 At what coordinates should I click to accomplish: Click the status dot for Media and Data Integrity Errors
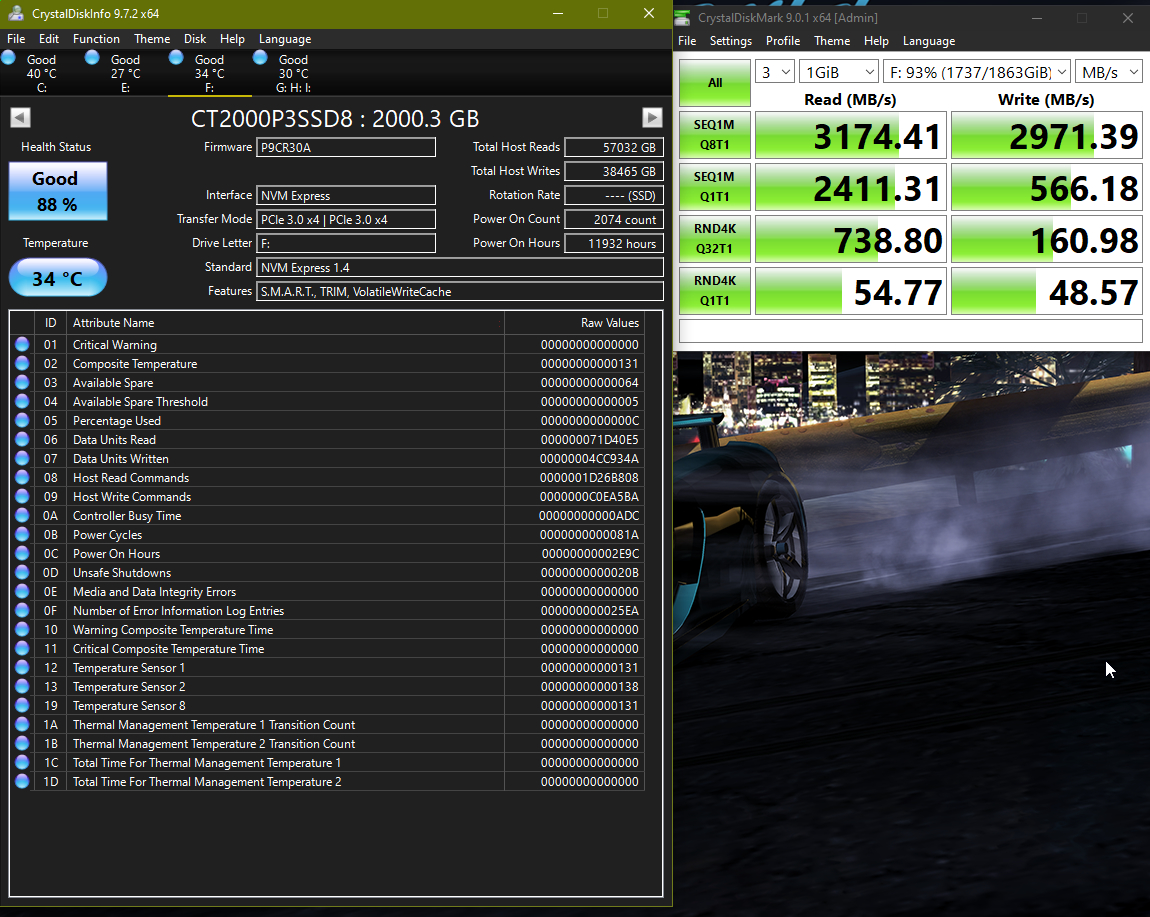(x=22, y=591)
